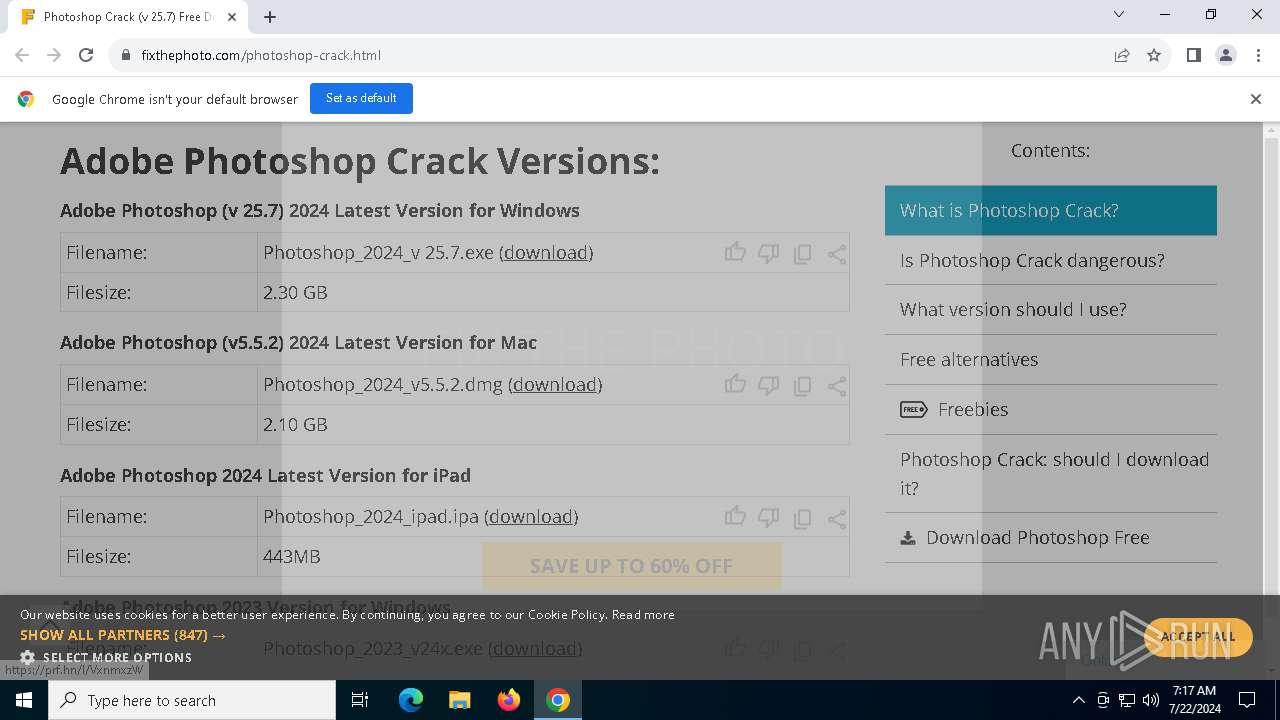Open the Chrome side panel icon
This screenshot has height=720, width=1280.
pos(1193,55)
